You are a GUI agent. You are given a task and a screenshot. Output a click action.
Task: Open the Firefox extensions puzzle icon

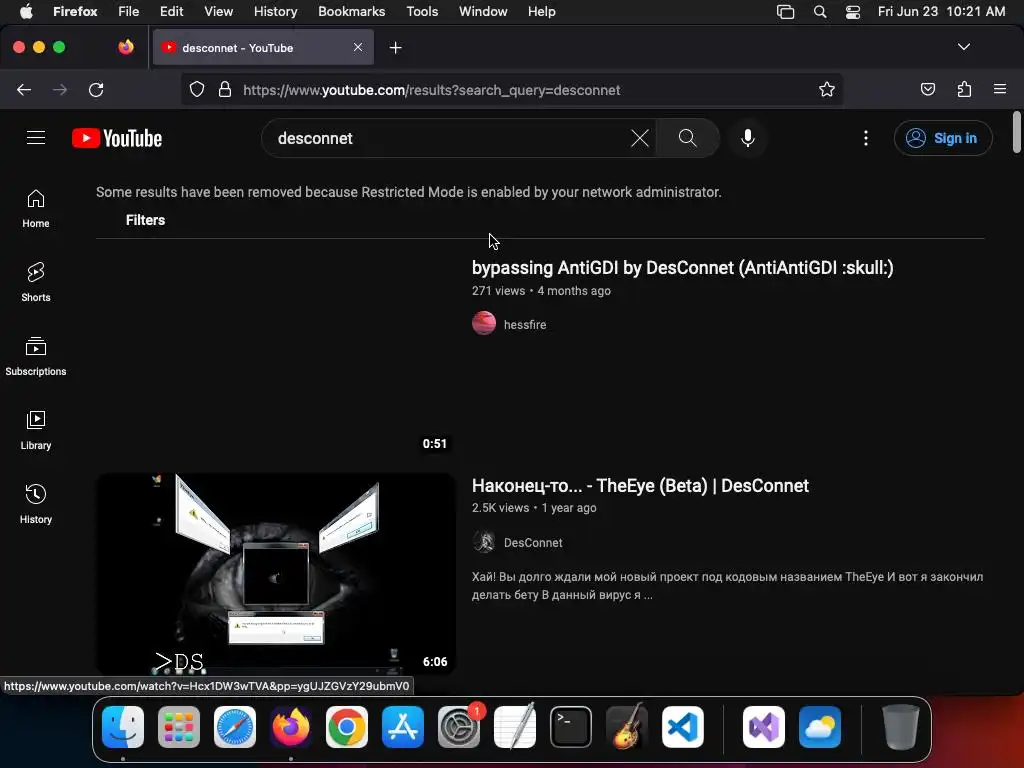[x=964, y=89]
